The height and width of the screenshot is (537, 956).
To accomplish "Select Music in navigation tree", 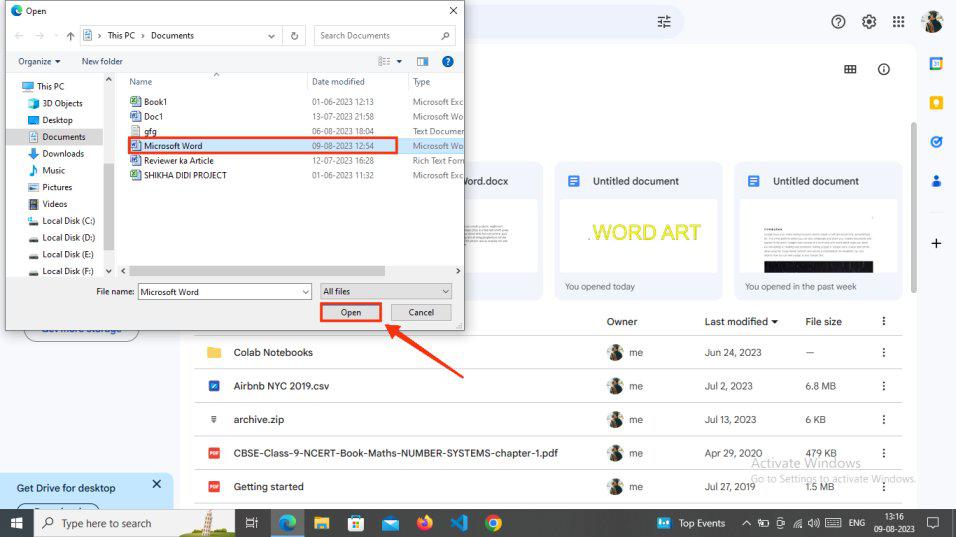I will [x=47, y=170].
